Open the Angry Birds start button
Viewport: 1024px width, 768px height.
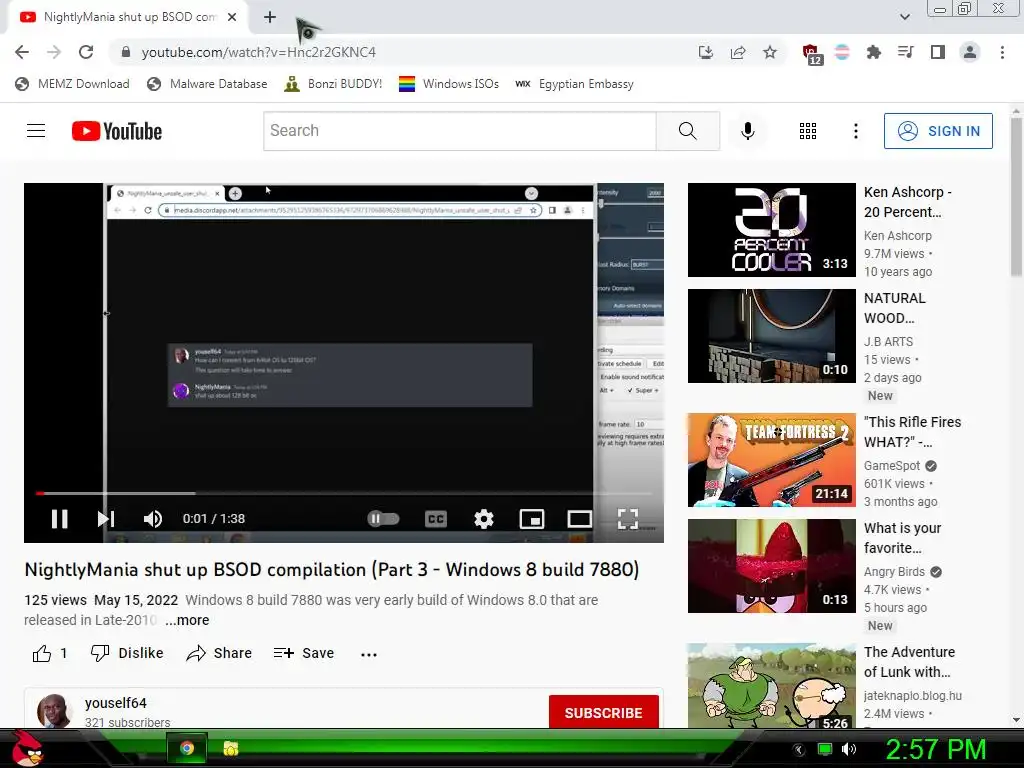(27, 748)
